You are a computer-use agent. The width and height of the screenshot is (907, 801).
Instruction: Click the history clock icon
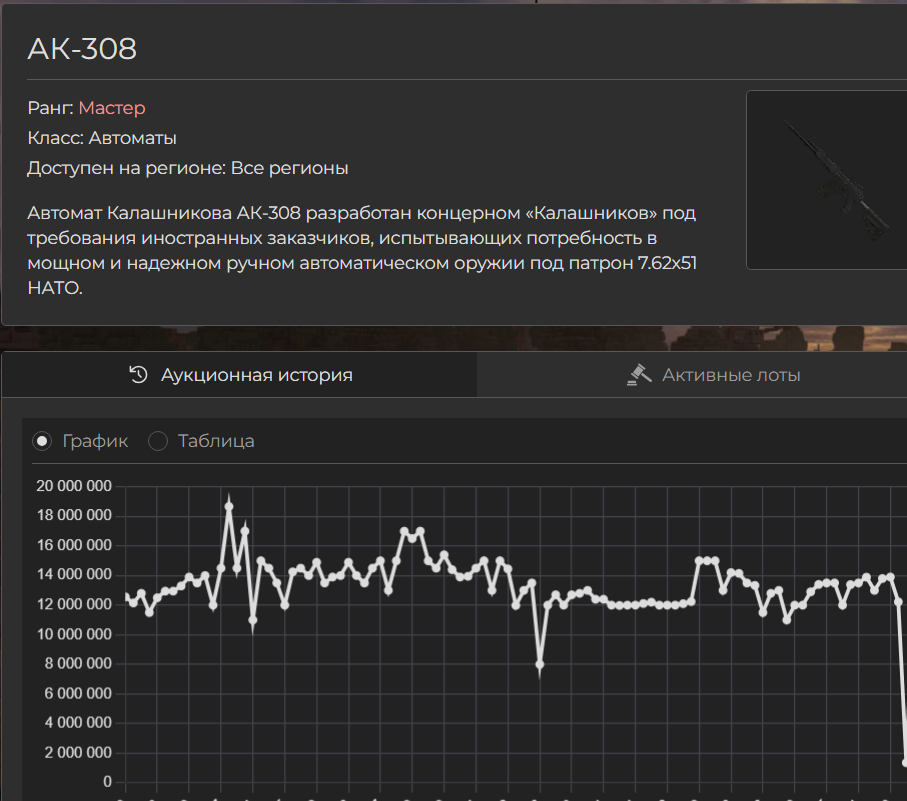click(x=138, y=375)
